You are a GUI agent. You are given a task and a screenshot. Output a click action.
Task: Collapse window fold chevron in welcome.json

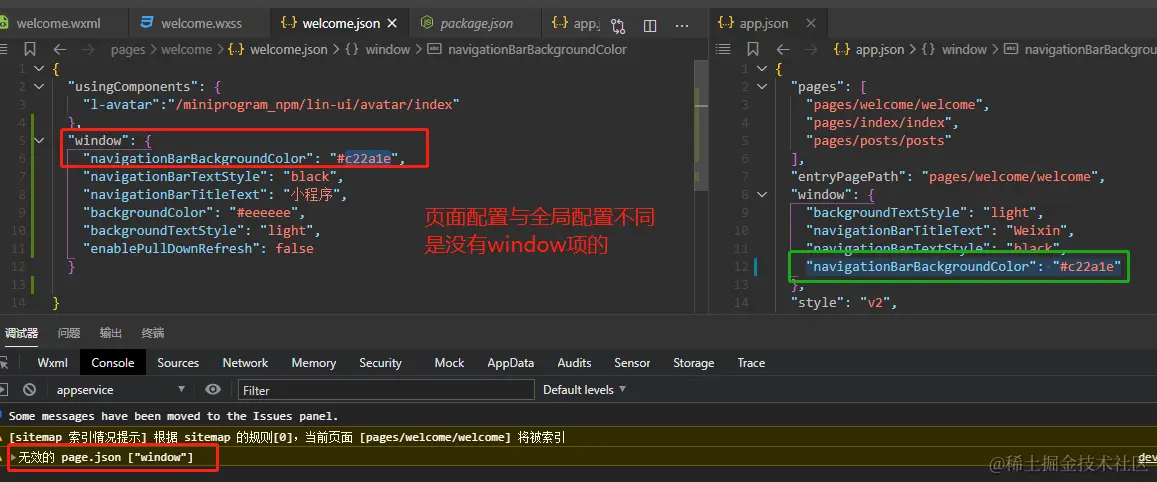[38, 140]
